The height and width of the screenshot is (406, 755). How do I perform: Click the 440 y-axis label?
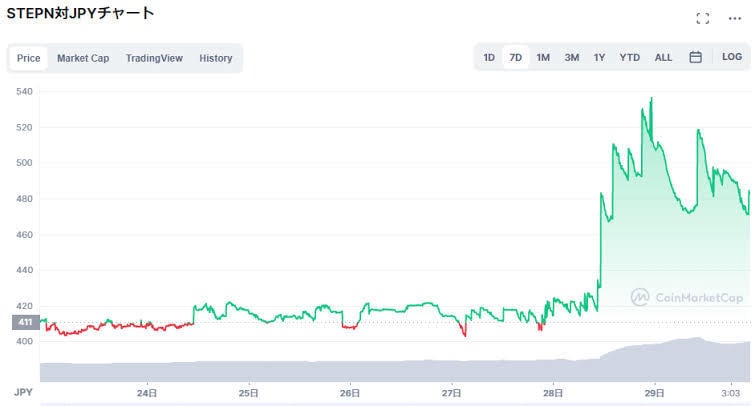point(24,270)
